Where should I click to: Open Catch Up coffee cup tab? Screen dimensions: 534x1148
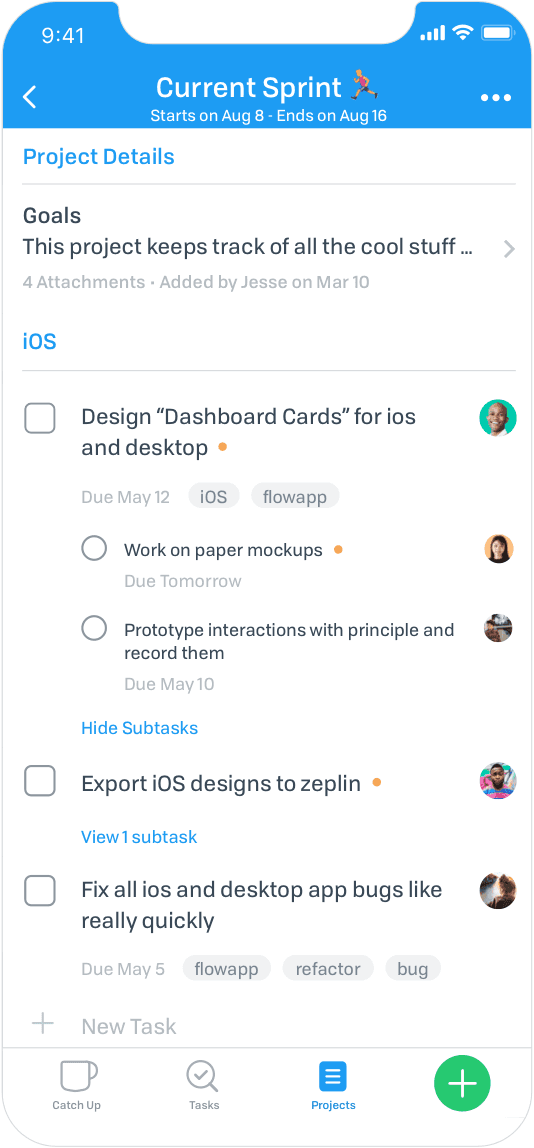click(77, 1086)
